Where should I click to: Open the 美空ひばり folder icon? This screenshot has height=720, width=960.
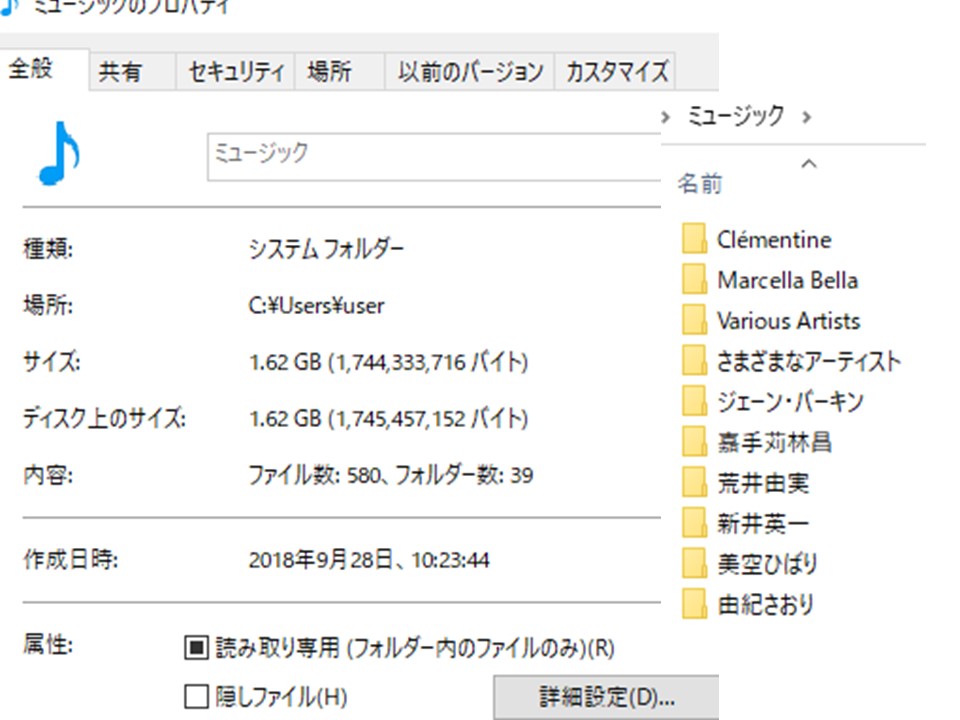(694, 564)
